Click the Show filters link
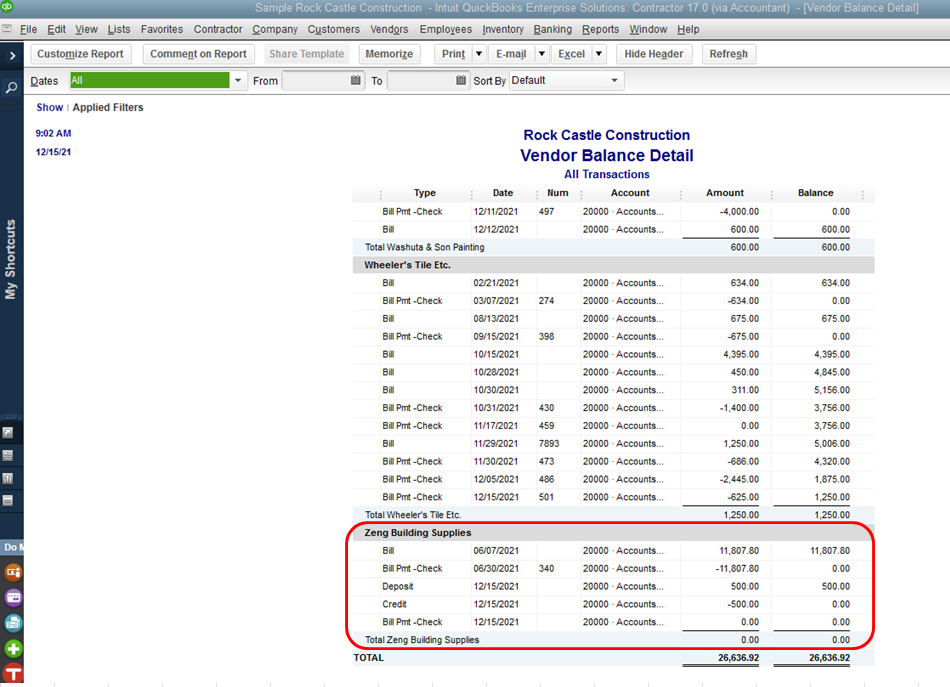Viewport: 950px width, 687px height. coord(50,107)
